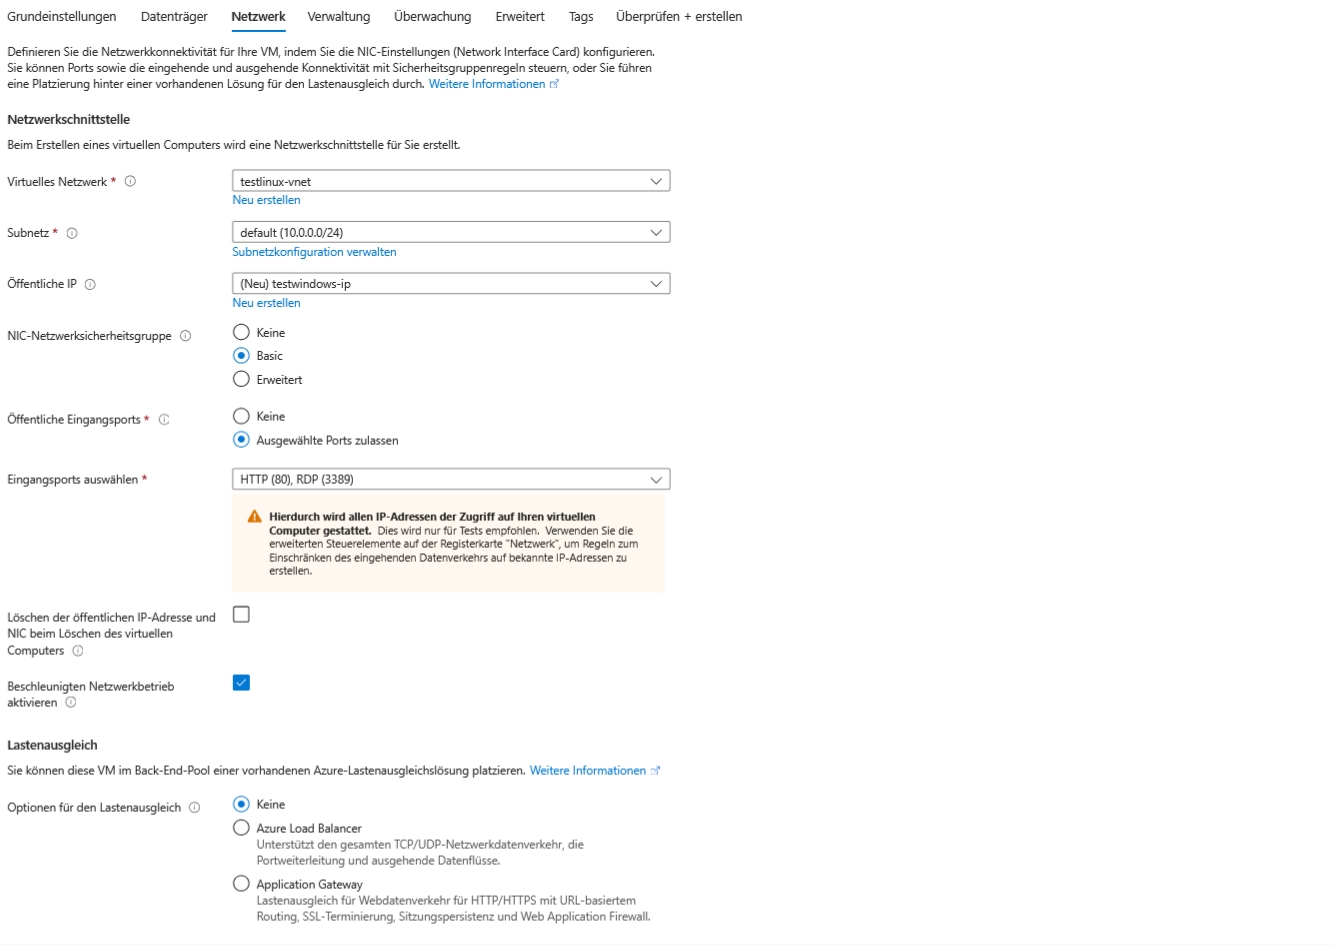The width and height of the screenshot is (1333, 945).
Task: Enable deleting public IP and NIC checkbox
Action: 241,615
